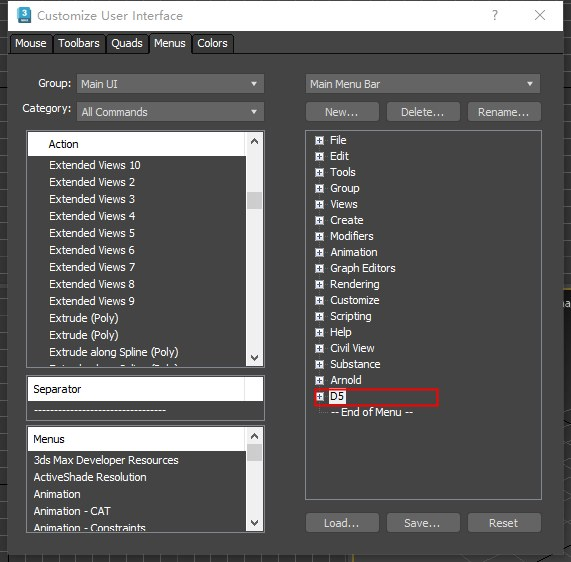Expand the Rendering tree item
Image resolution: width=571 pixels, height=562 pixels.
[319, 284]
